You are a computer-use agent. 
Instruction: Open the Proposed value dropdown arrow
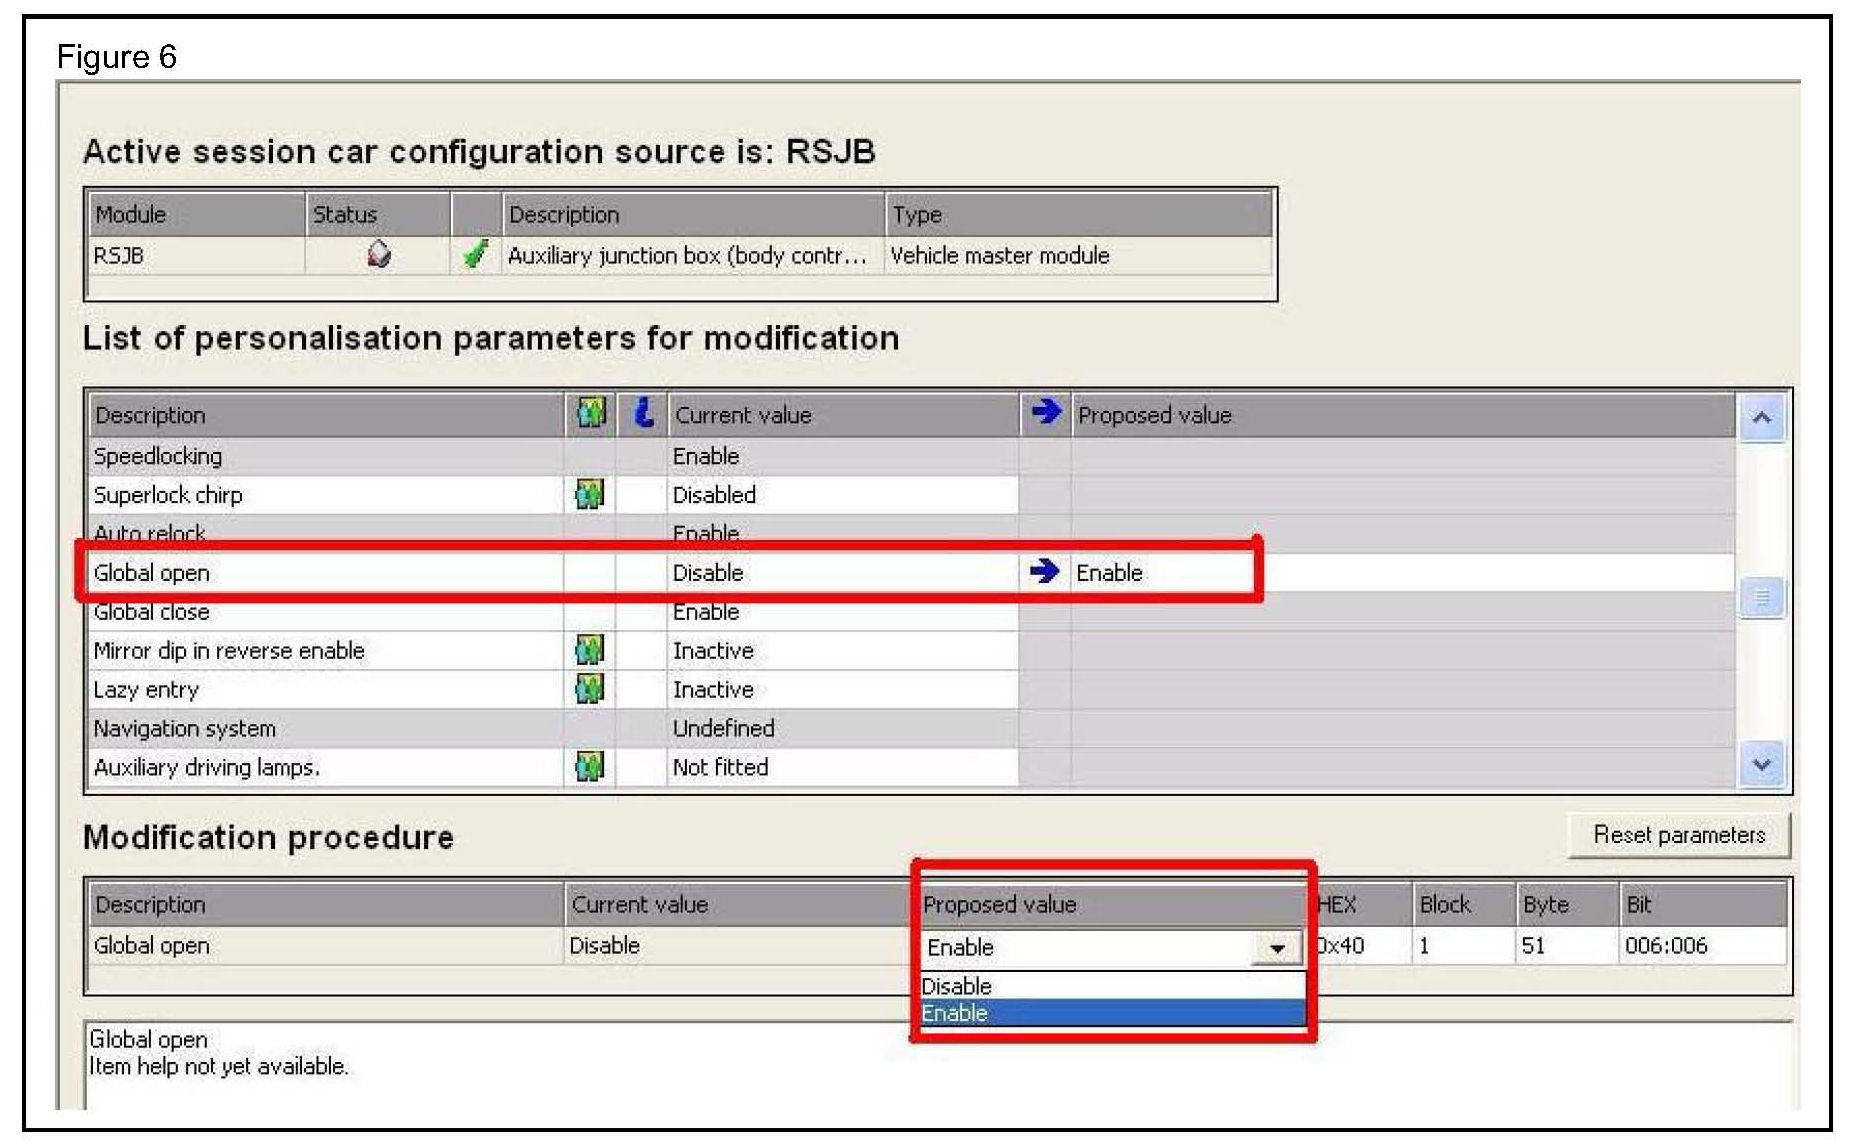tap(1277, 948)
